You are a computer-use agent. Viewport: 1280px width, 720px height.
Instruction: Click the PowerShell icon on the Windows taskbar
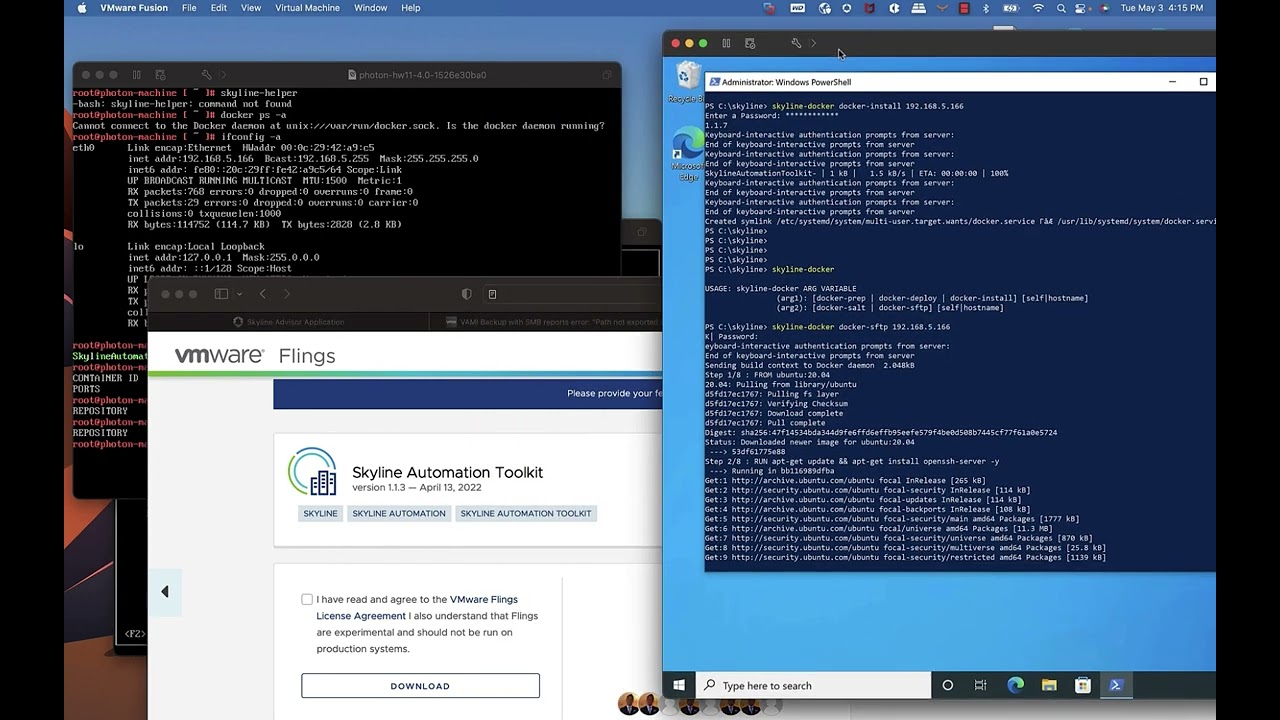click(1116, 685)
